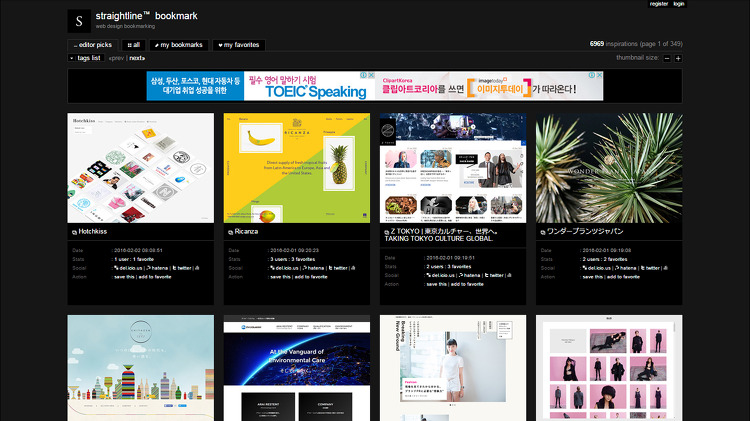Click the AdChoices info icon on ClipartKorea ad
Viewport: 750px width, 421px height.
click(x=592, y=75)
